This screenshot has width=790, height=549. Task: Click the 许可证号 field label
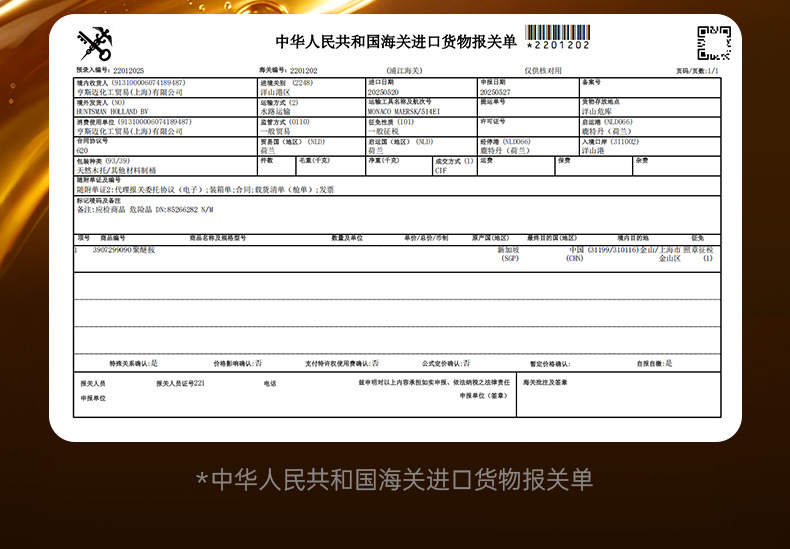point(492,121)
